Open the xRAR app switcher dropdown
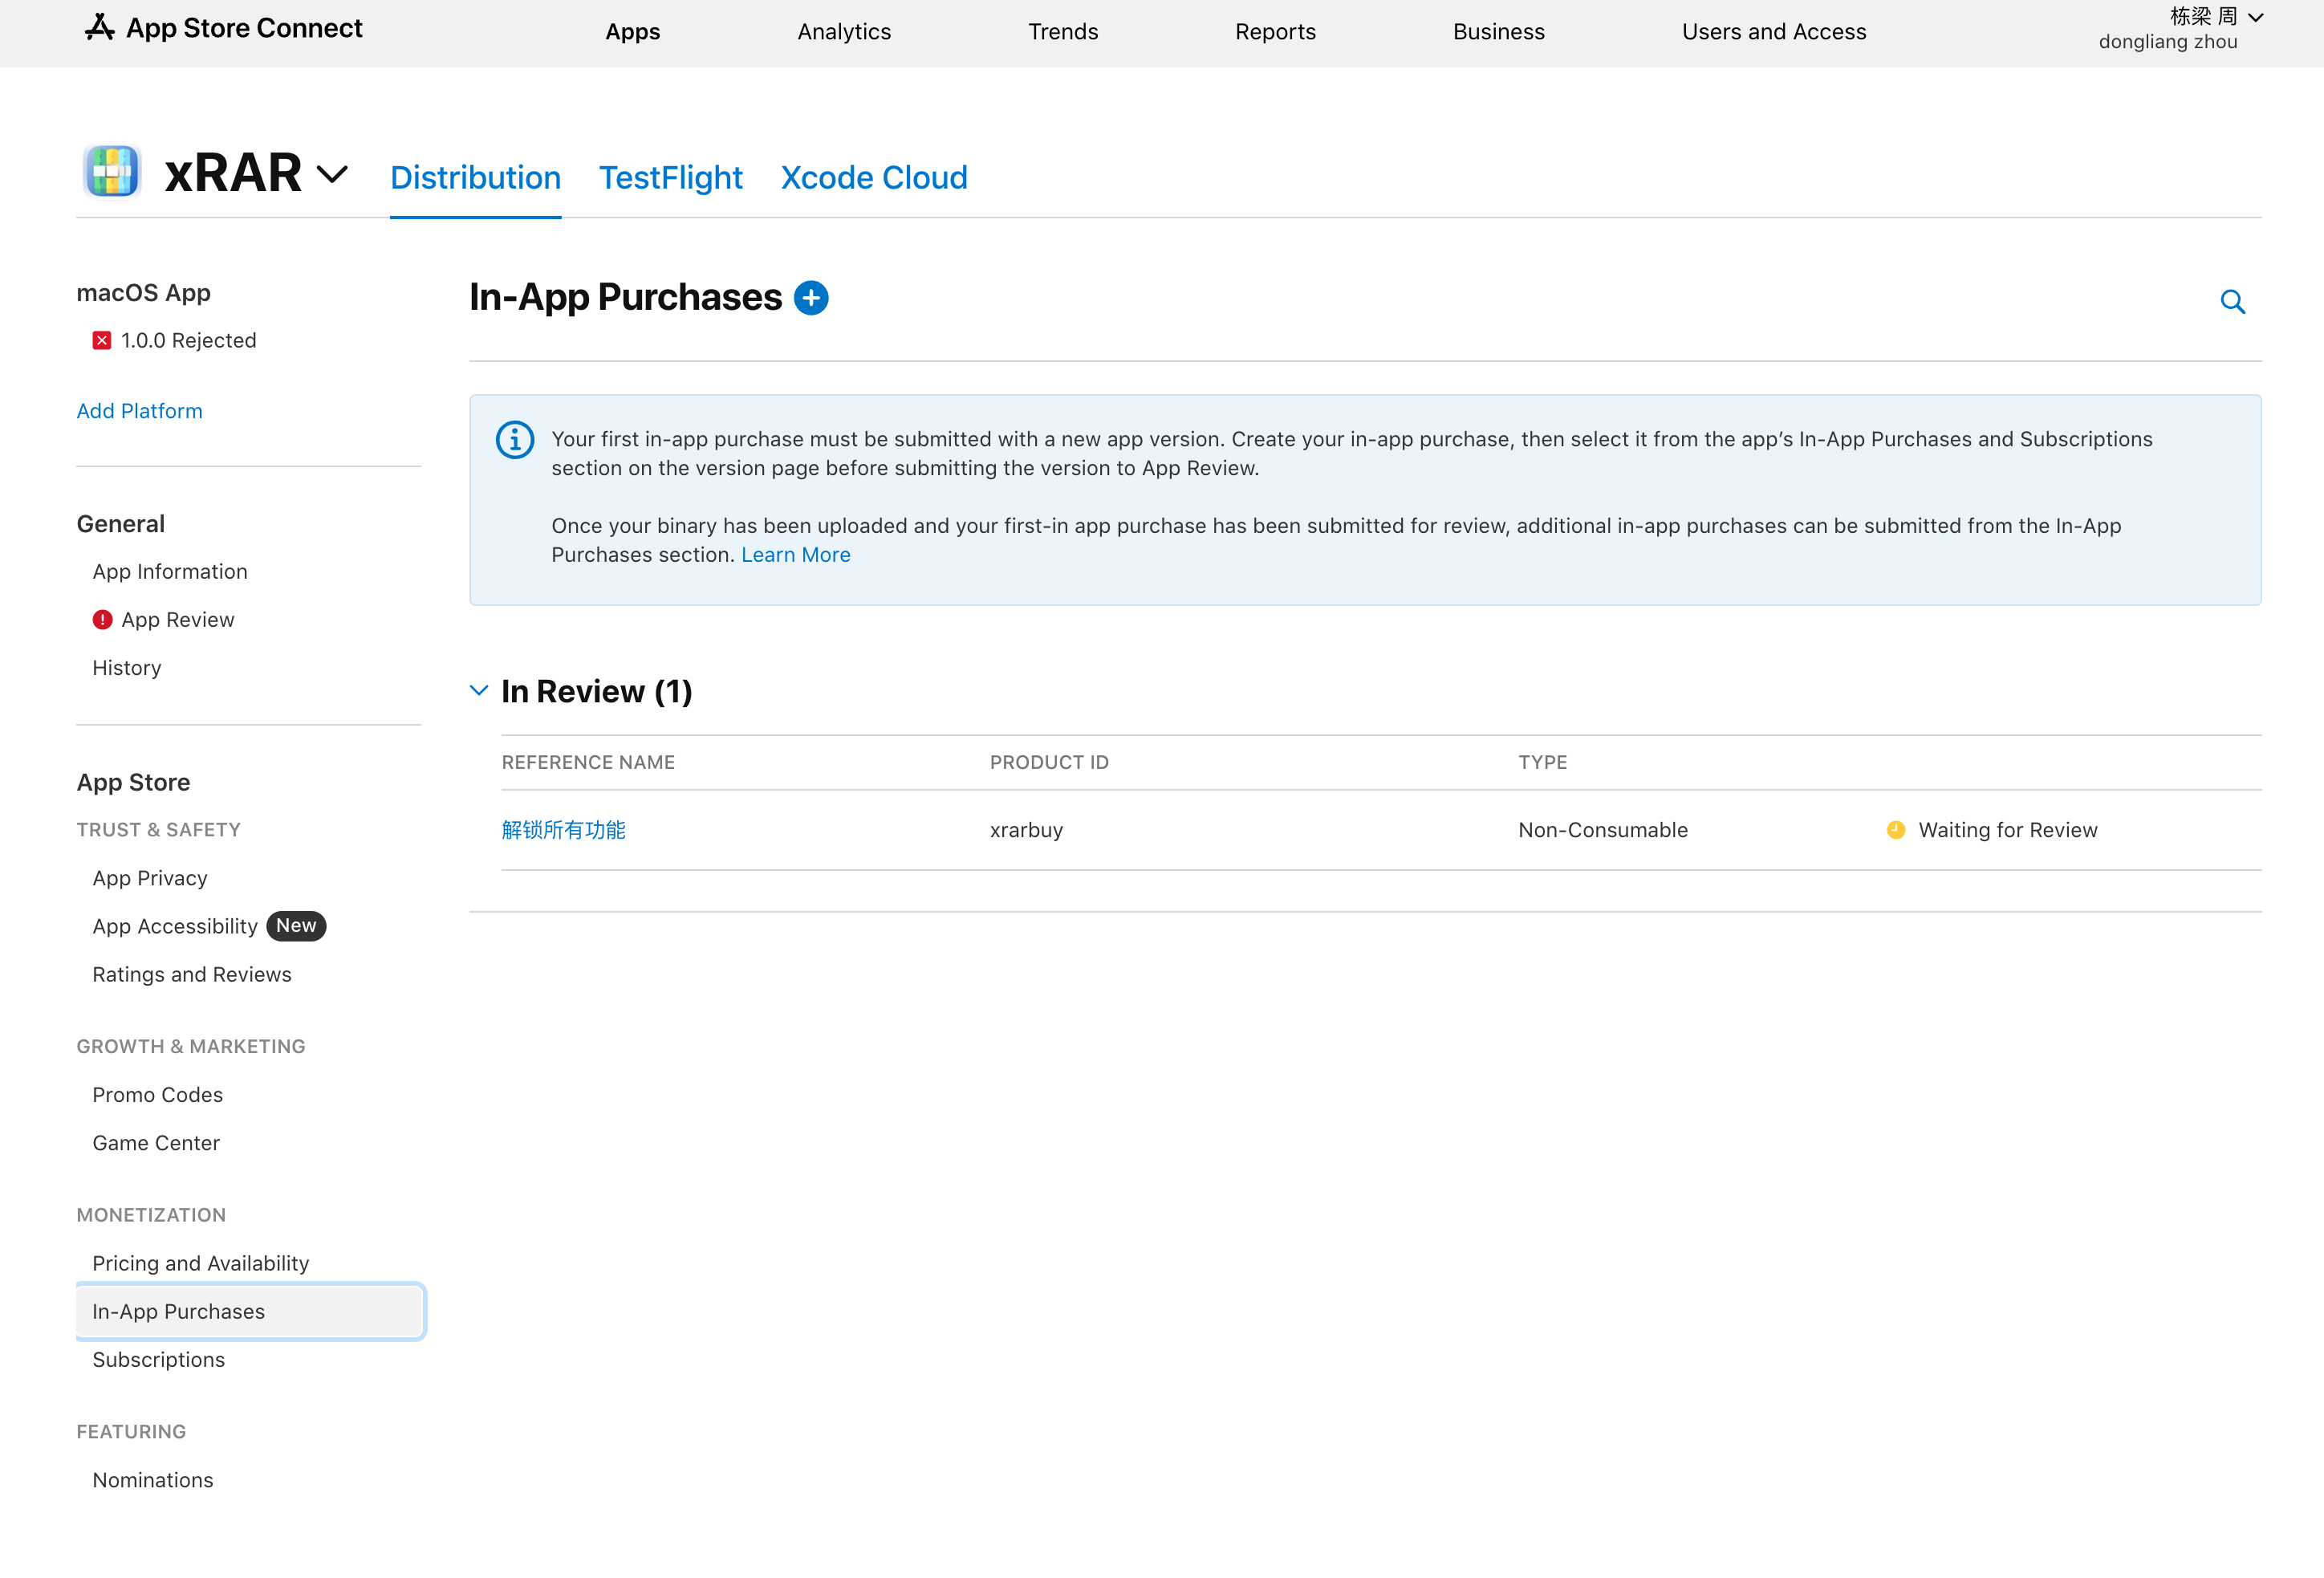The height and width of the screenshot is (1578, 2324). pyautogui.click(x=332, y=175)
